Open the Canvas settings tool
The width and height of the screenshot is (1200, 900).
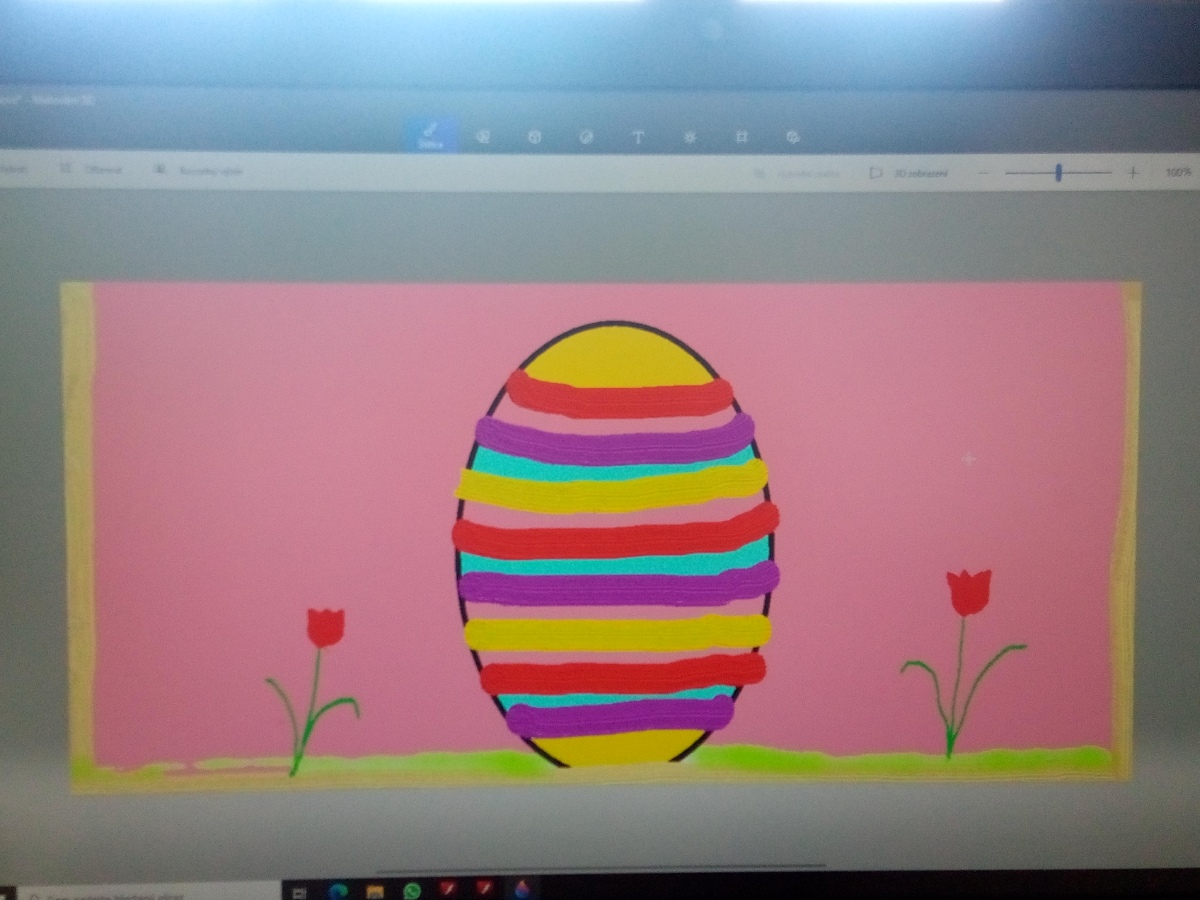[x=741, y=137]
